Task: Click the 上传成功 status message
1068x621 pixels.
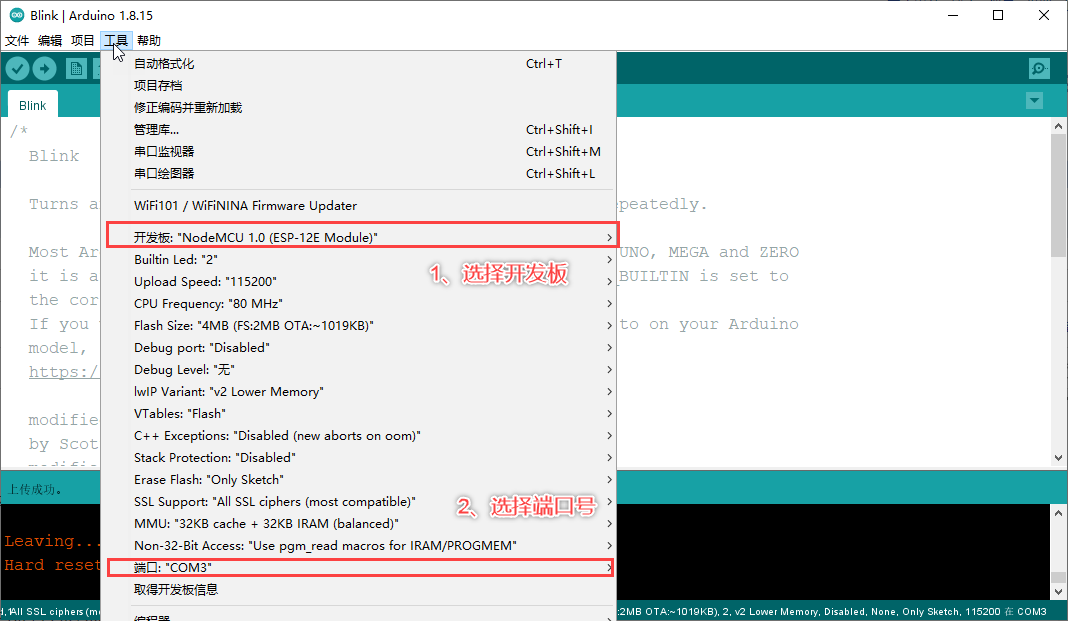Action: click(x=34, y=489)
